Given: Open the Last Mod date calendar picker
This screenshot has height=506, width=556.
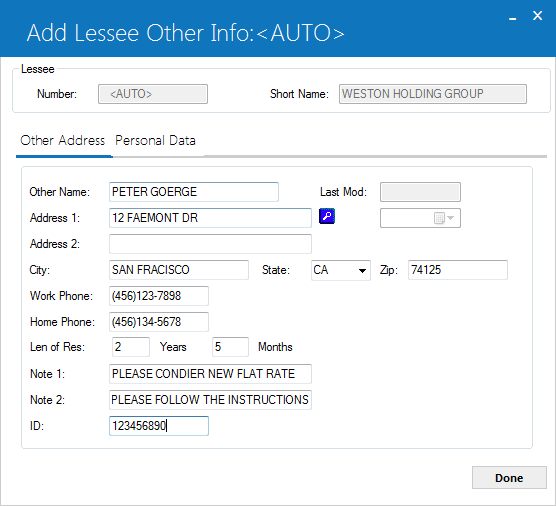Looking at the screenshot, I should pos(439,218).
